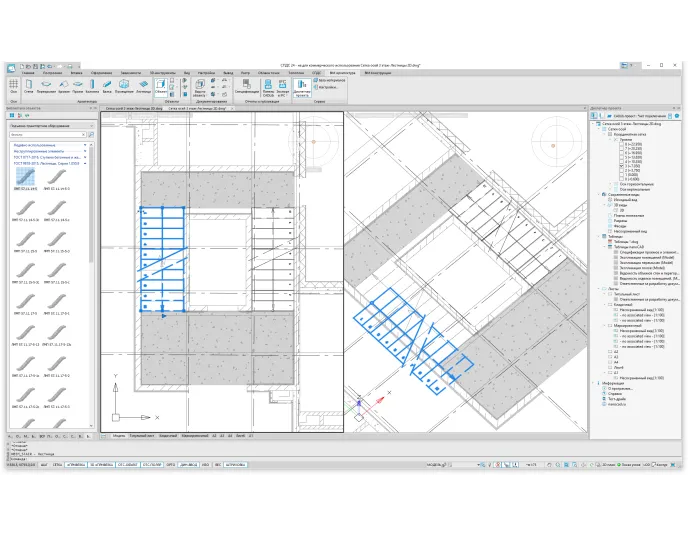Select the Перекрытие (slab) tool

coord(47,87)
